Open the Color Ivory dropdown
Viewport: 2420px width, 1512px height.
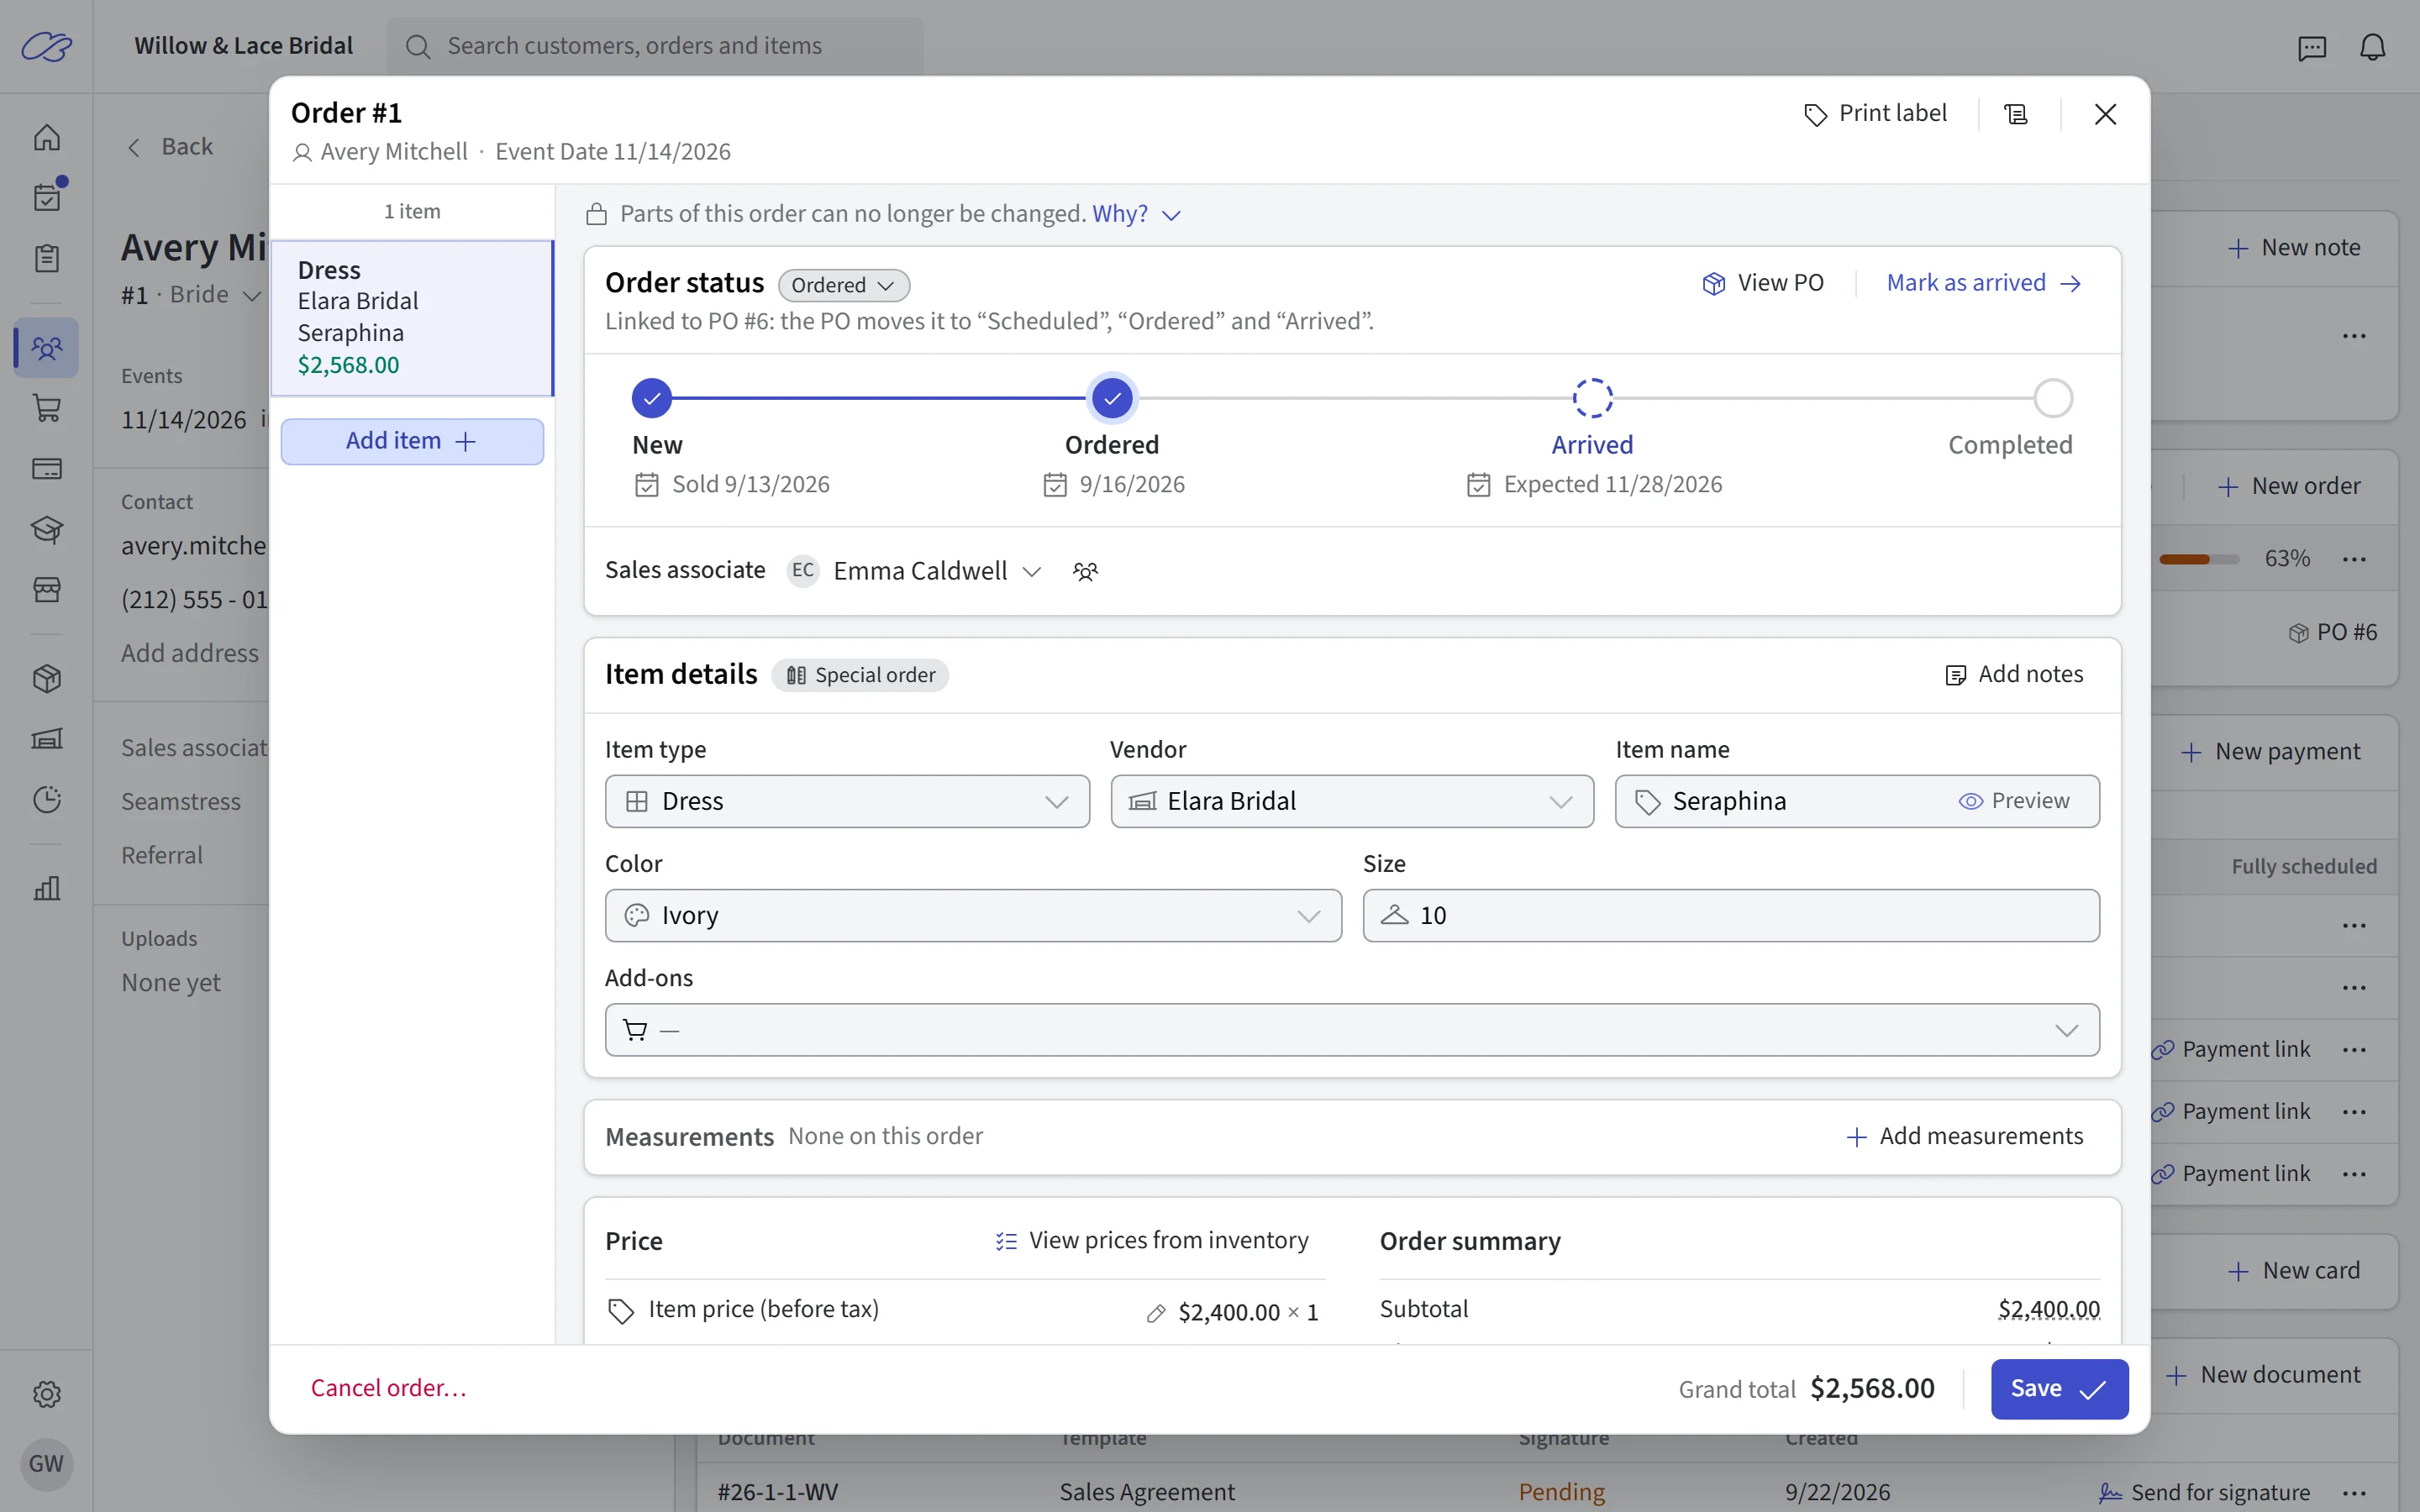973,915
